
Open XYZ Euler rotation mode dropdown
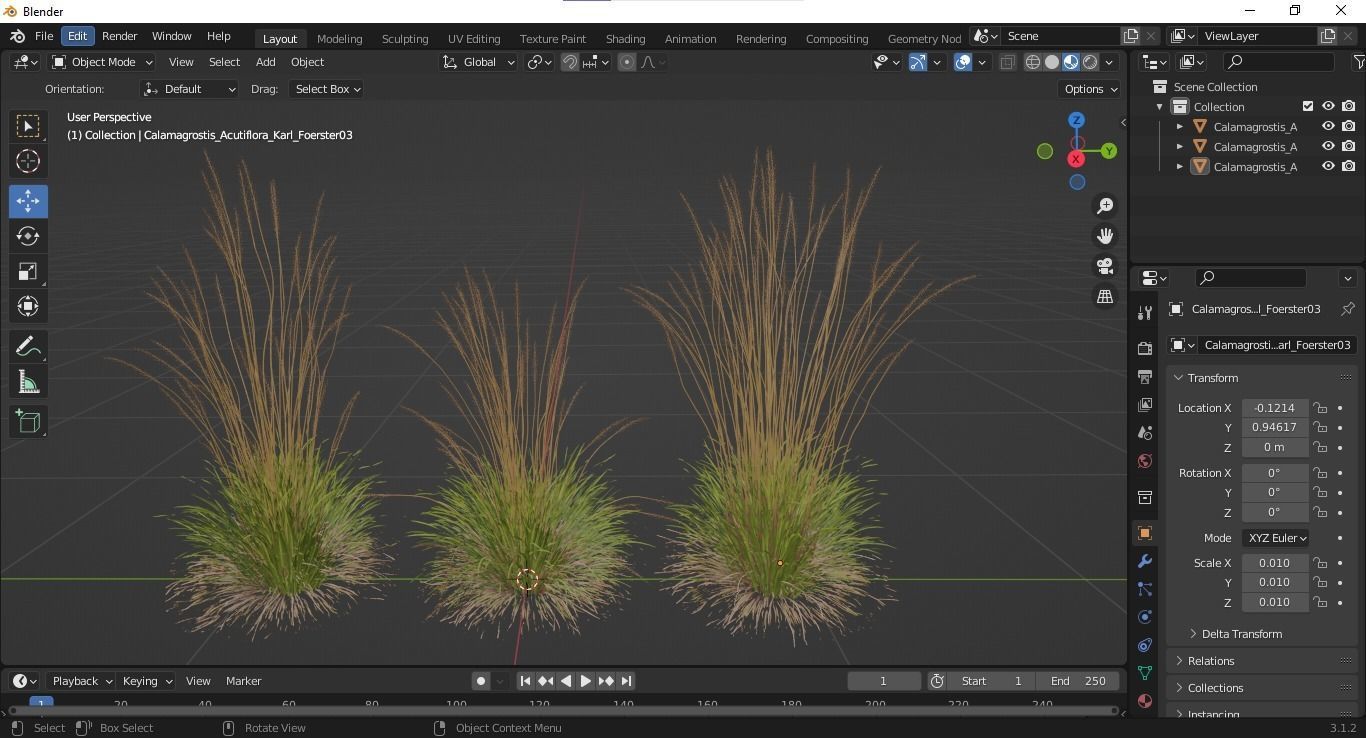(1276, 538)
